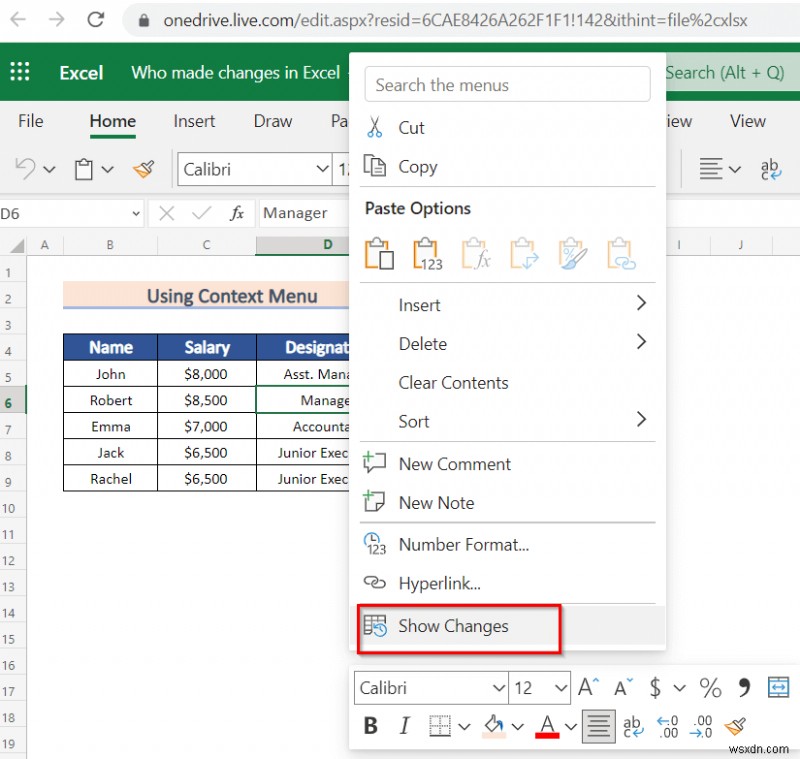The width and height of the screenshot is (800, 759).
Task: Increase font size using the grow font icon
Action: point(587,686)
